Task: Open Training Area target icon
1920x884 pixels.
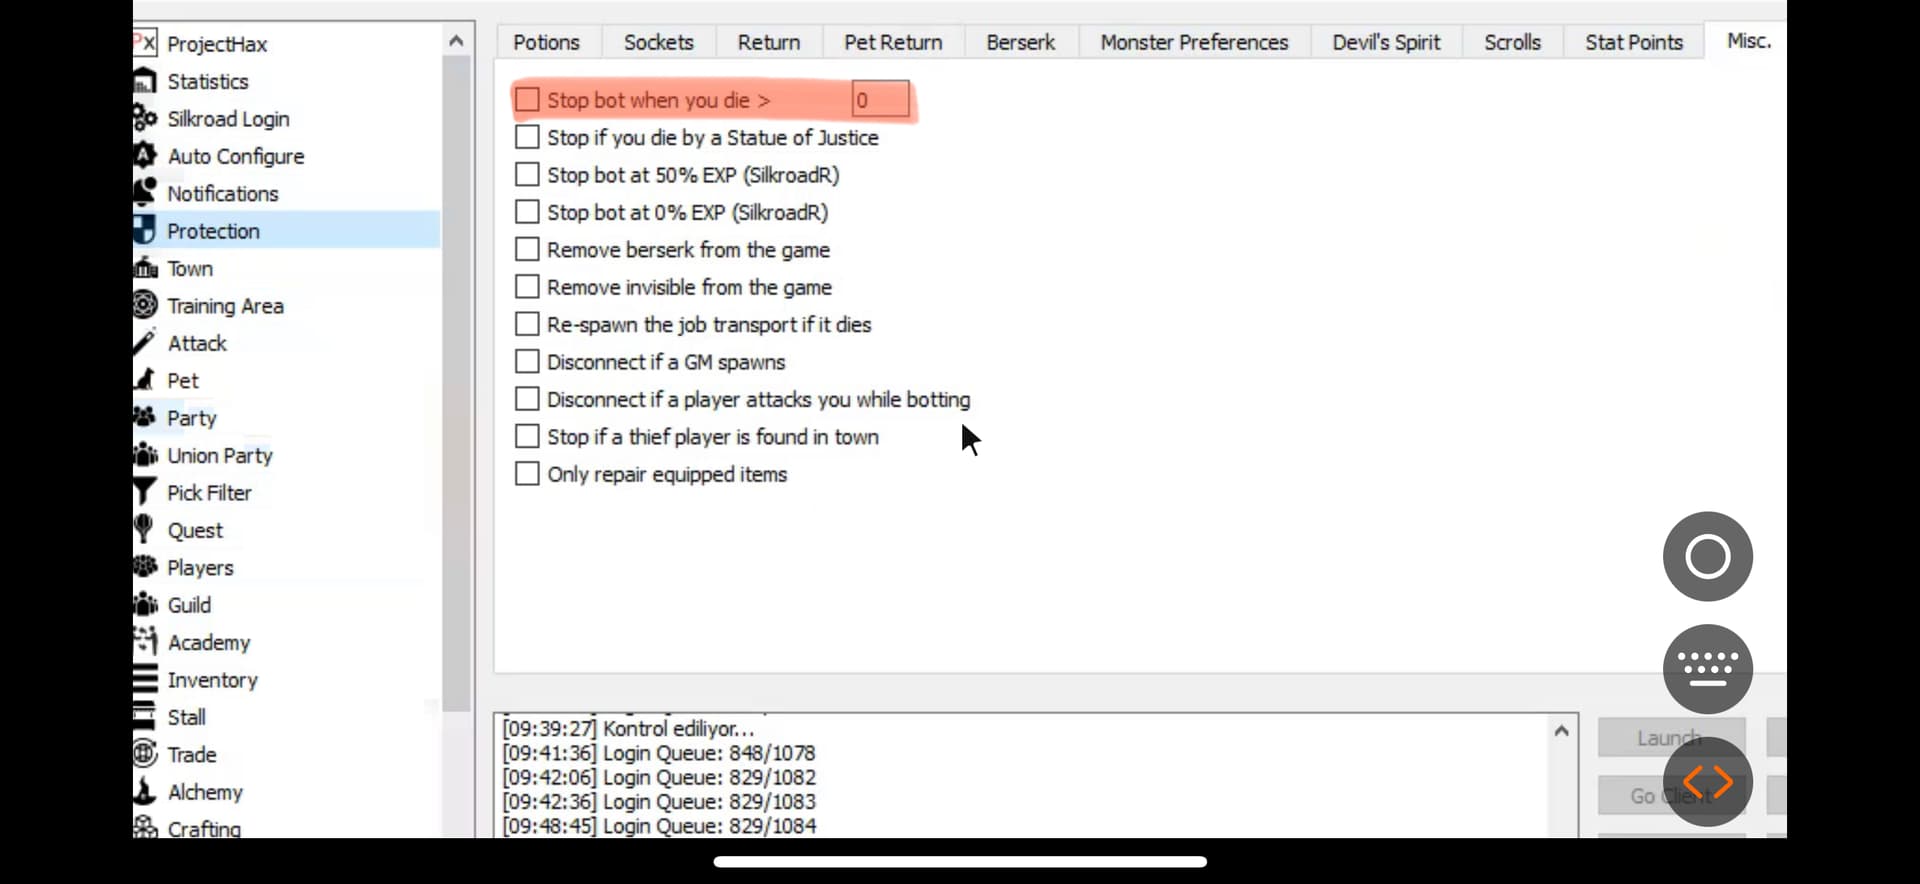Action: pyautogui.click(x=145, y=305)
